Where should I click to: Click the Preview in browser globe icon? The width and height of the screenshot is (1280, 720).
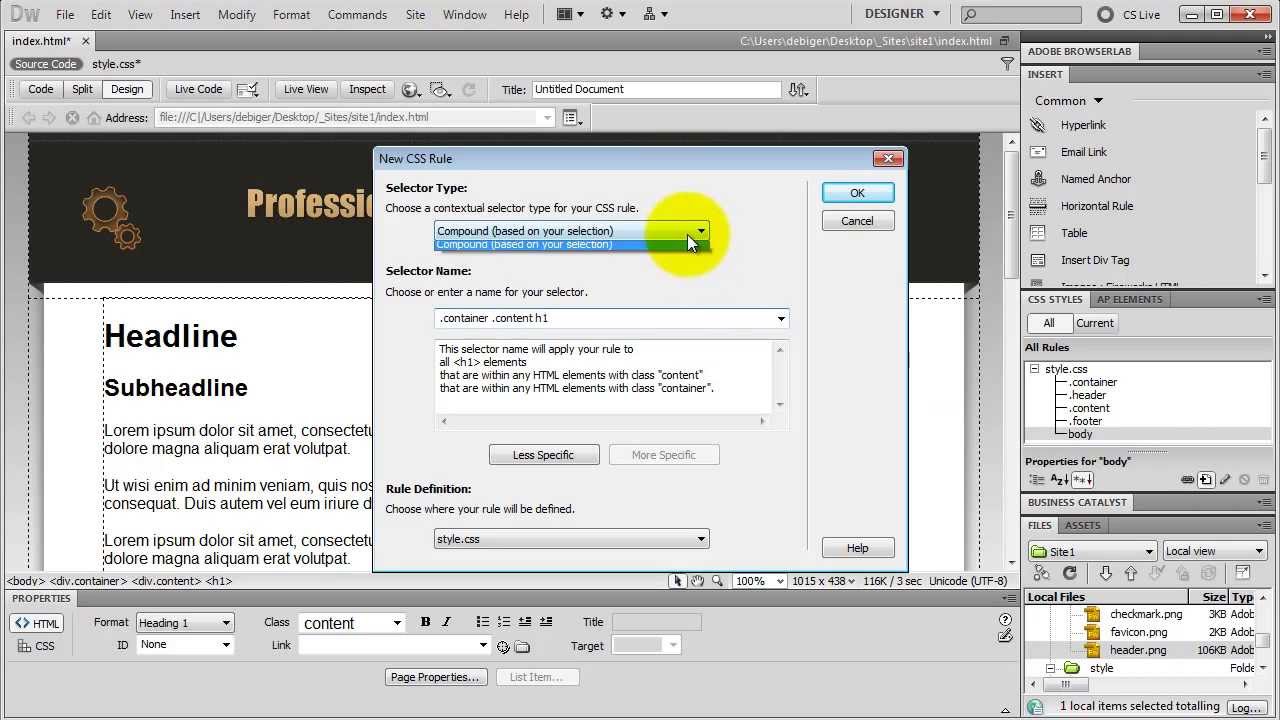410,89
